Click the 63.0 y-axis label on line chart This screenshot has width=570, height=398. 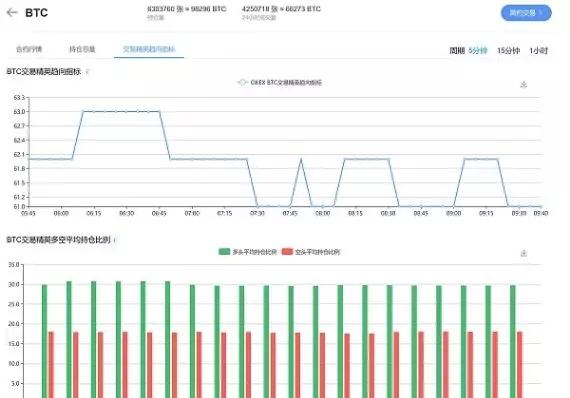tap(20, 112)
